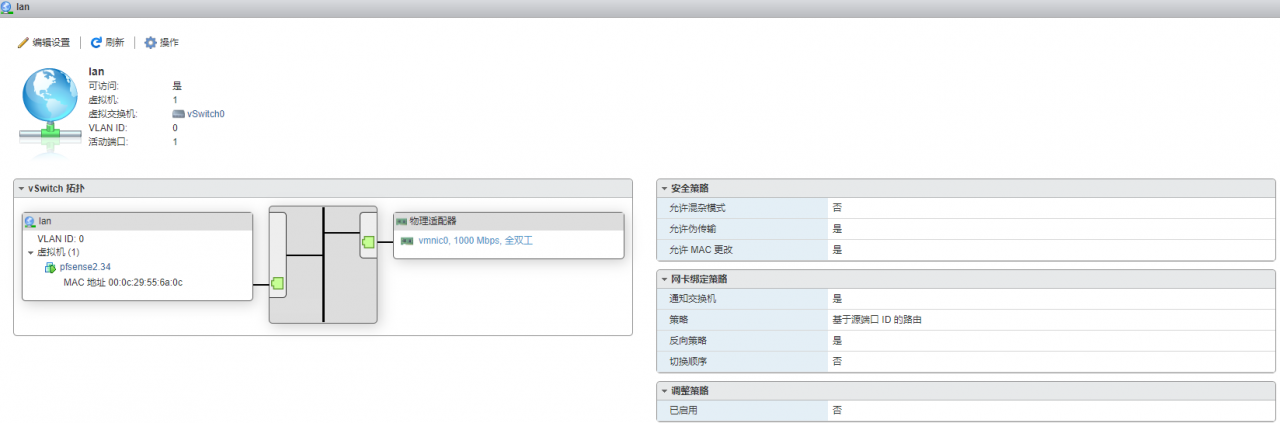Open the pfsense2.34 VM link
Viewport: 1280px width, 423px height.
85,268
